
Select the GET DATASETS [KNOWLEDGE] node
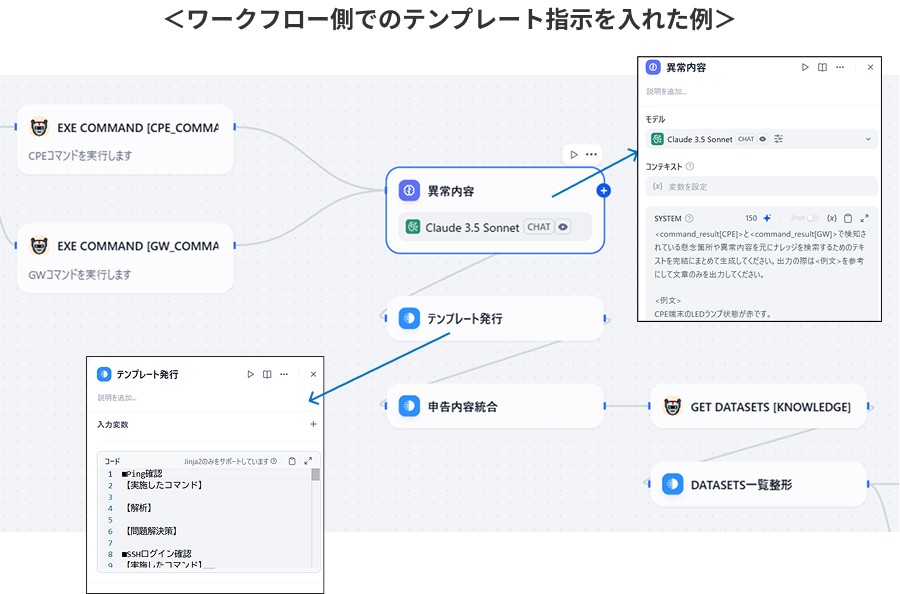click(x=759, y=407)
